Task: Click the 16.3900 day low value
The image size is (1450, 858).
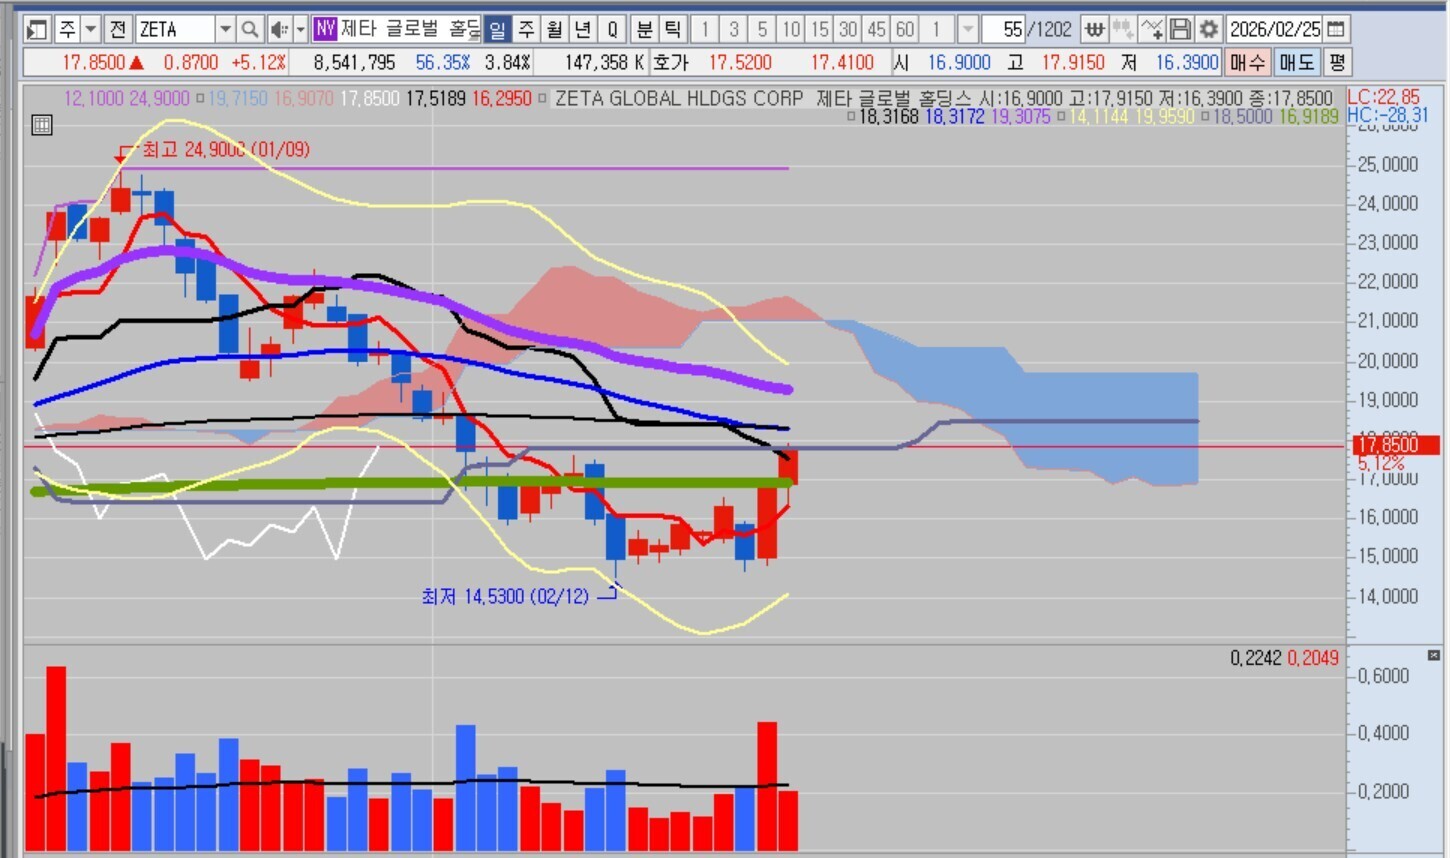Action: pyautogui.click(x=1187, y=62)
